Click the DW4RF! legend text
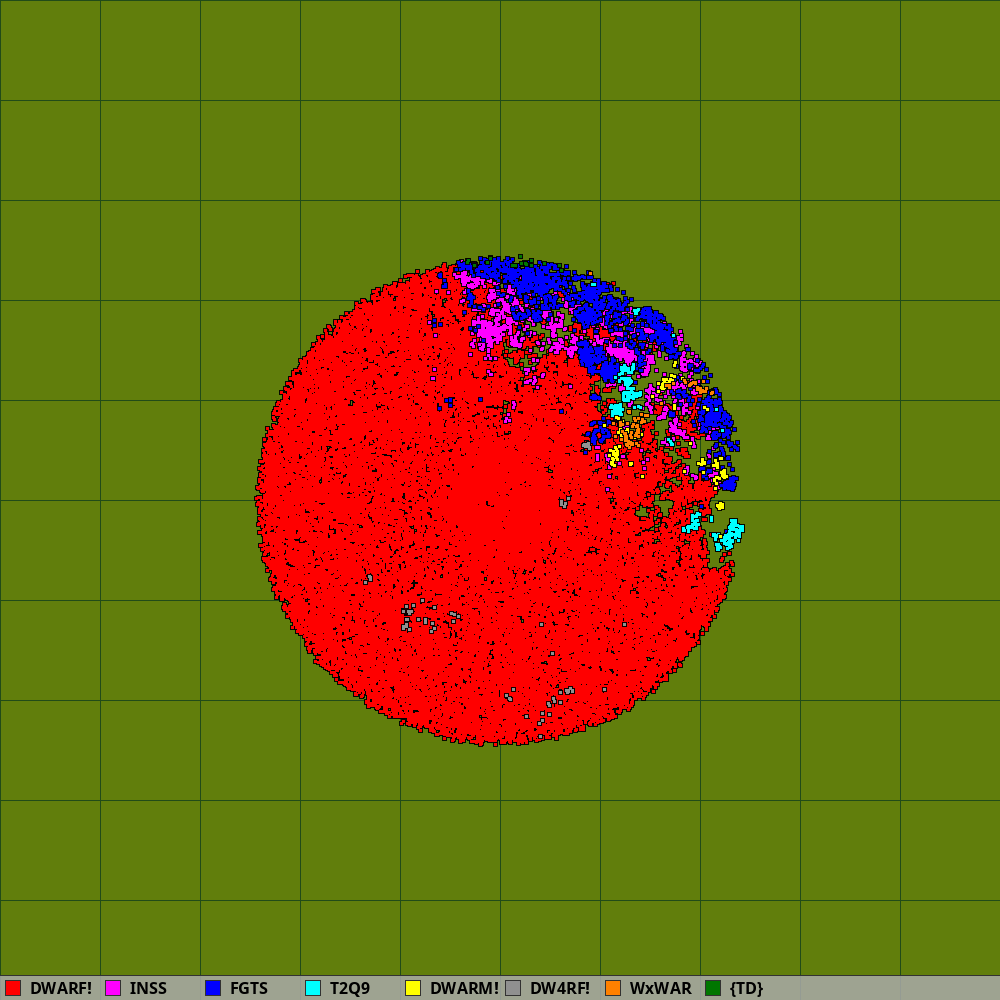This screenshot has width=1000, height=1000. click(560, 988)
